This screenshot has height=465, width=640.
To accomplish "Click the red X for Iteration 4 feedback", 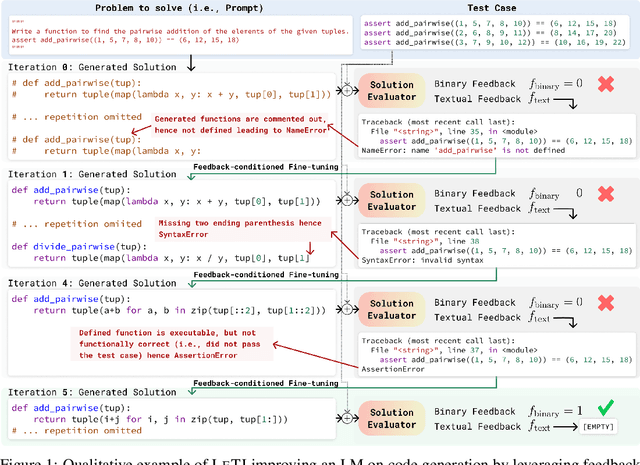I will (x=602, y=303).
